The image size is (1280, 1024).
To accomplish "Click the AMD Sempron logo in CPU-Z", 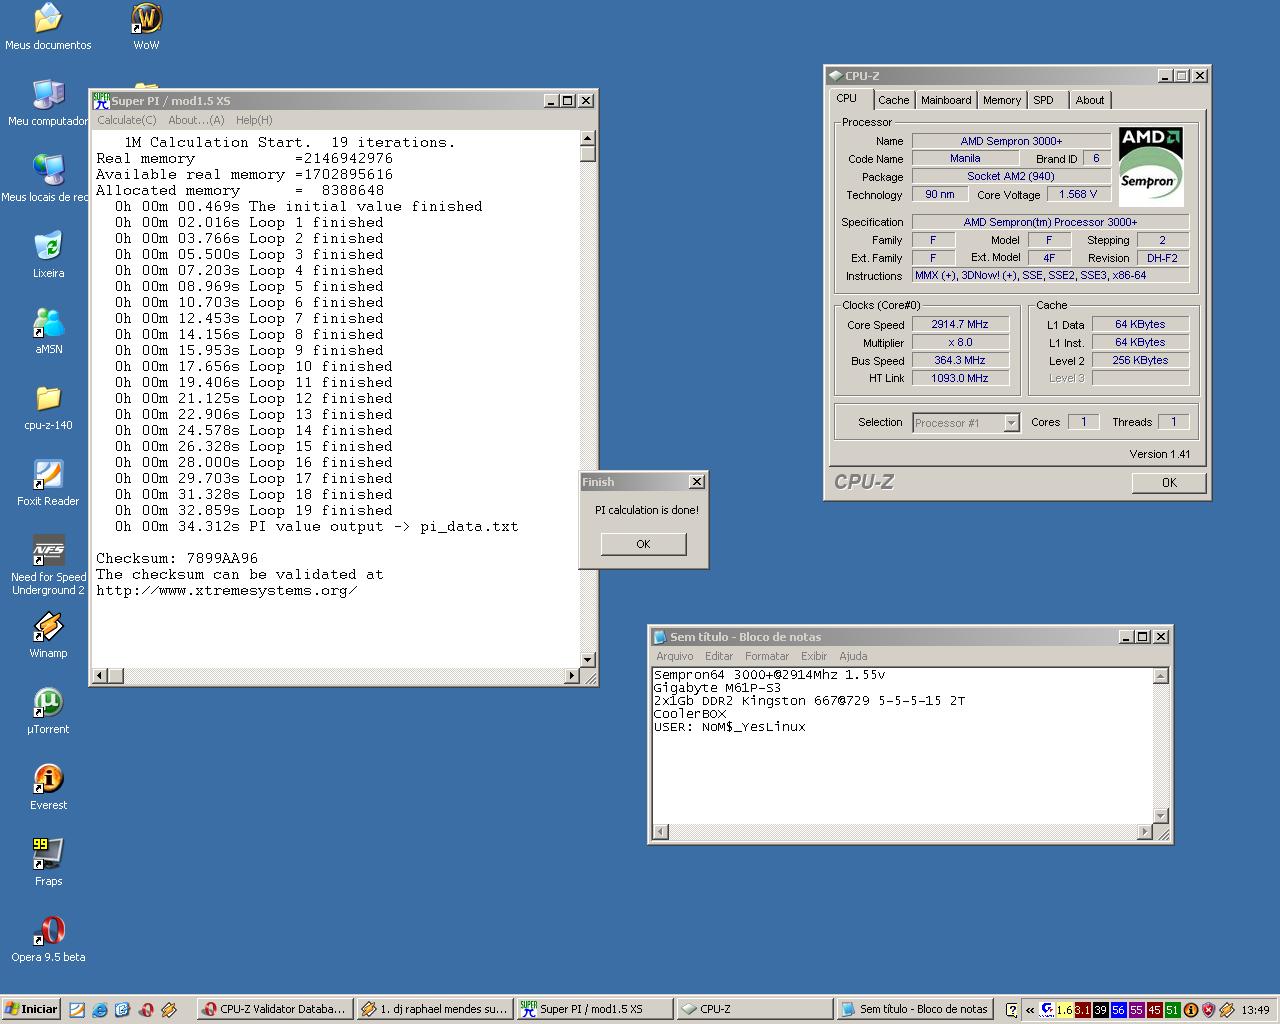I will (1150, 166).
